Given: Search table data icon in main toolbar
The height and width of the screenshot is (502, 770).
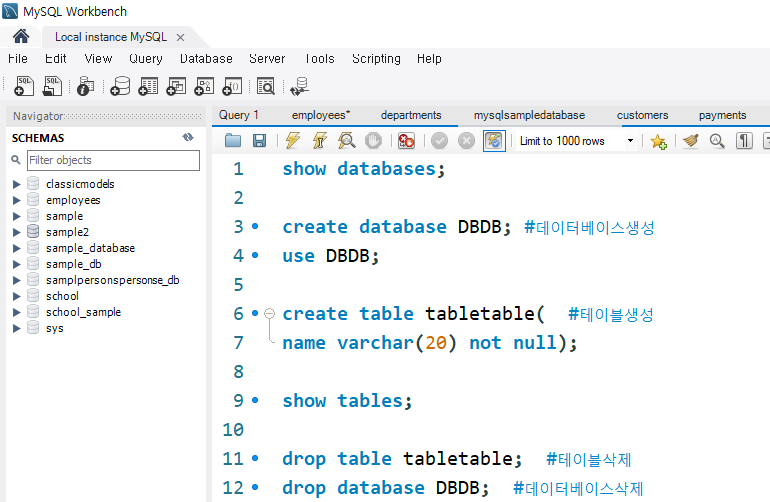Looking at the screenshot, I should [x=266, y=86].
